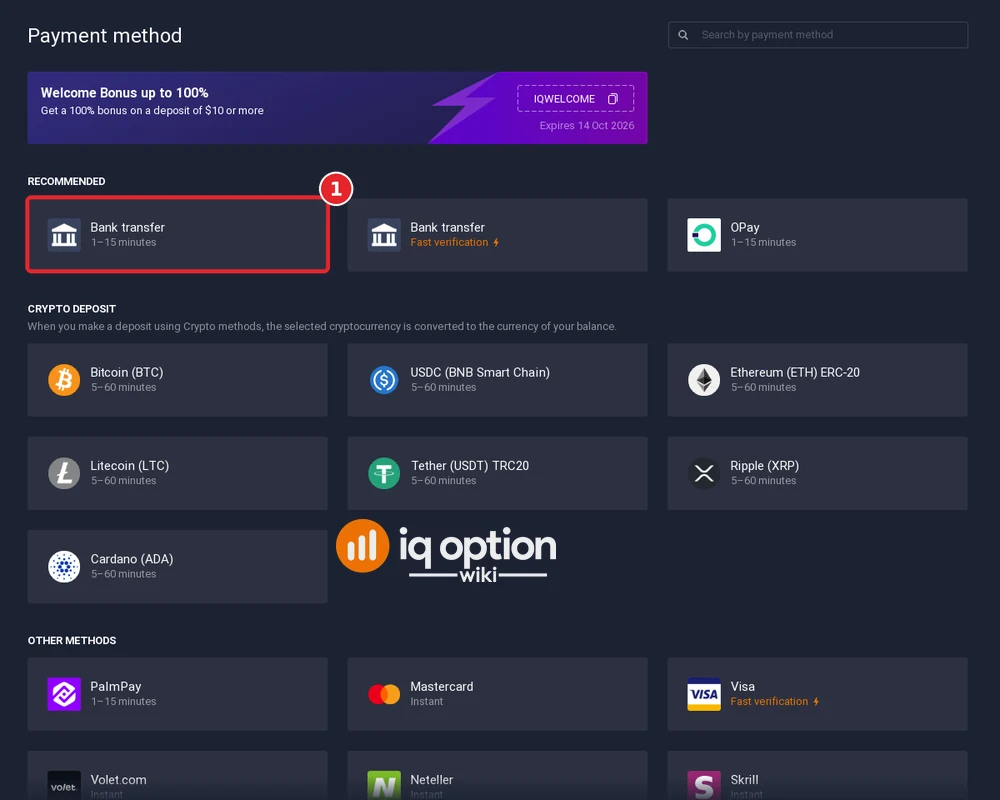This screenshot has width=1000, height=800.
Task: Select Mastercard payment method
Action: (x=497, y=694)
